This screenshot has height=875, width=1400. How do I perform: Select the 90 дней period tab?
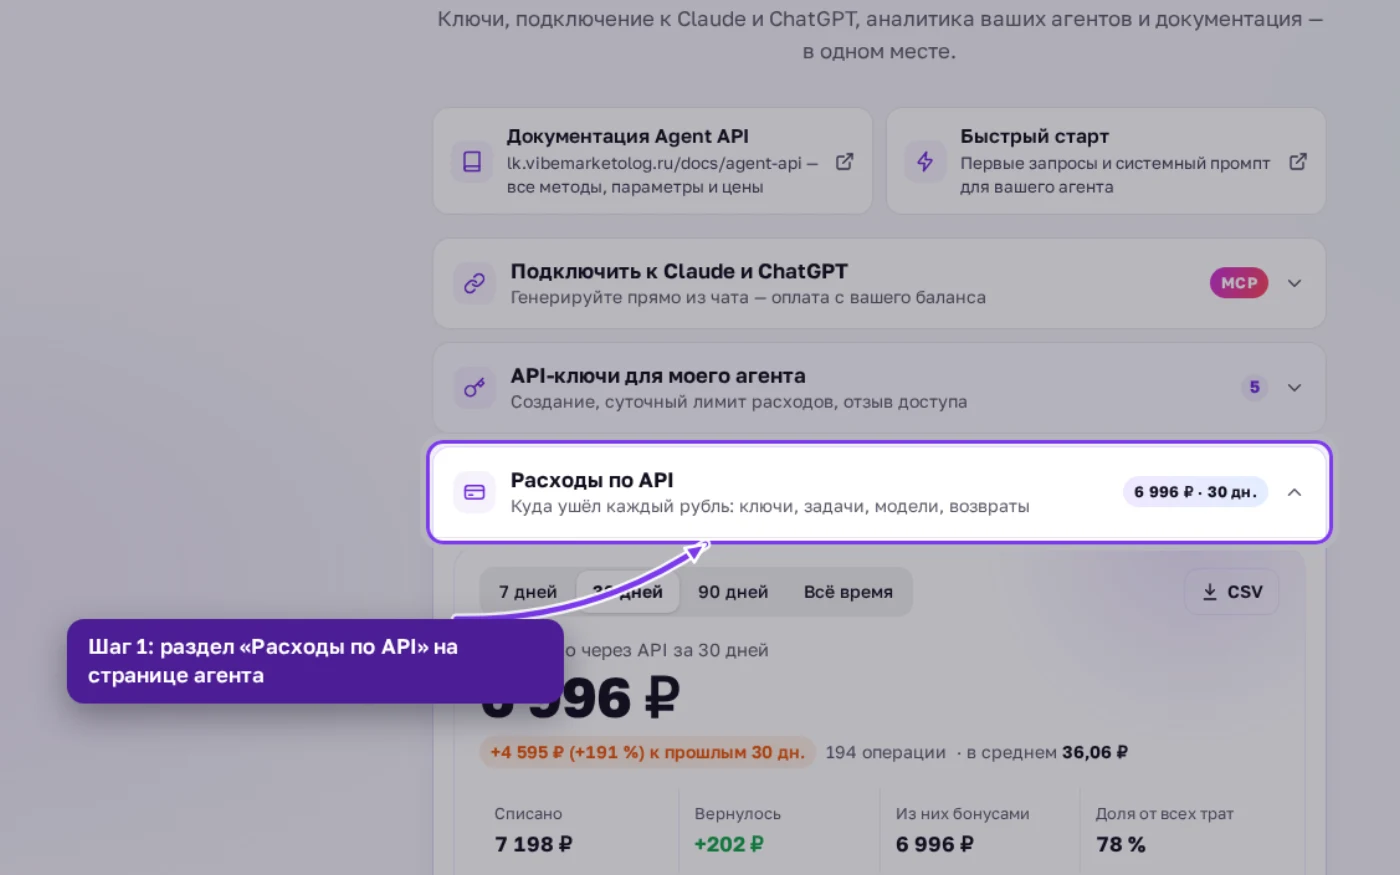point(733,592)
